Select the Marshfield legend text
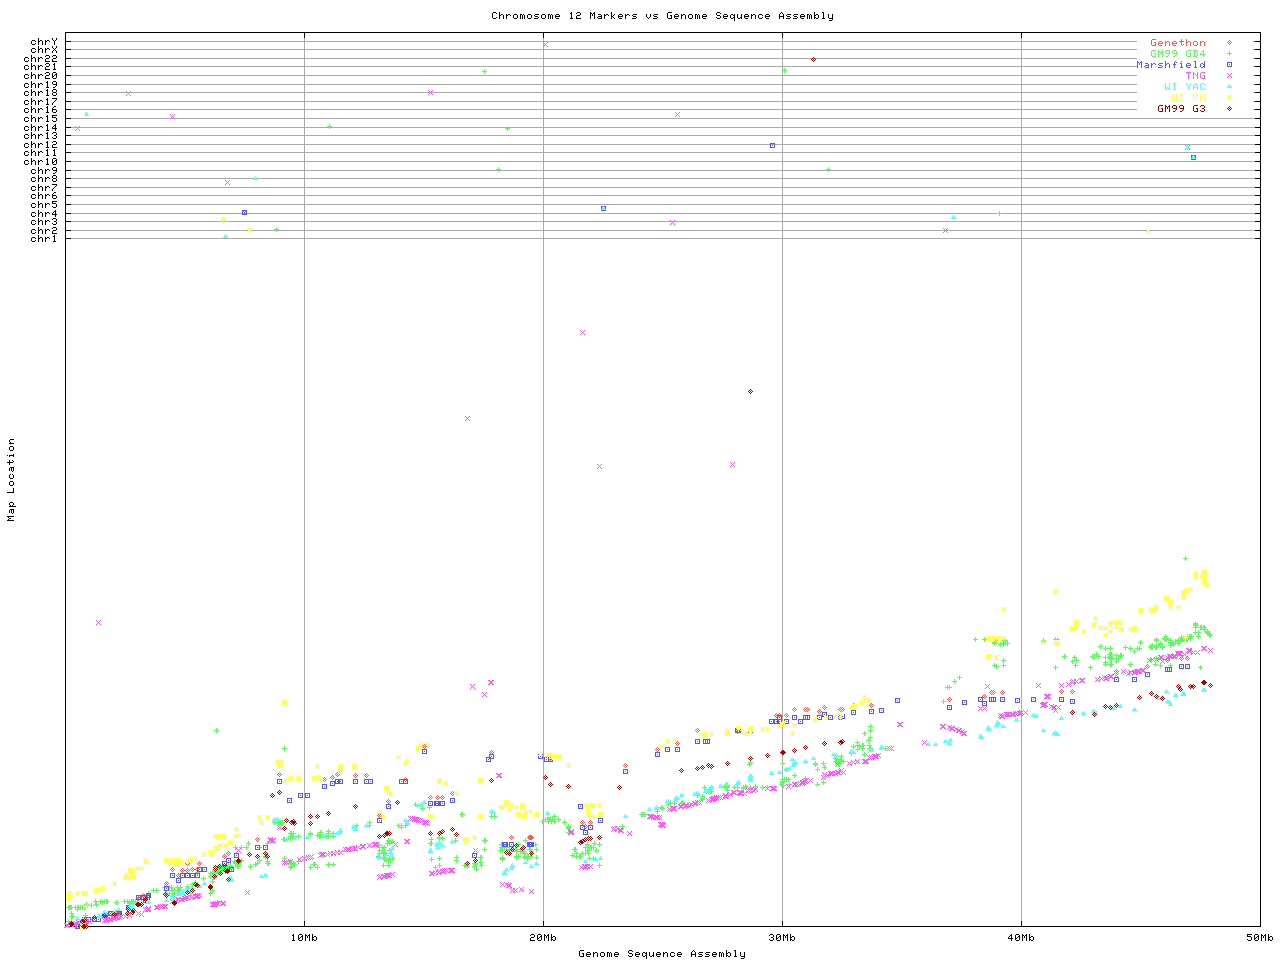Viewport: 1280px width, 960px height. coord(1170,65)
